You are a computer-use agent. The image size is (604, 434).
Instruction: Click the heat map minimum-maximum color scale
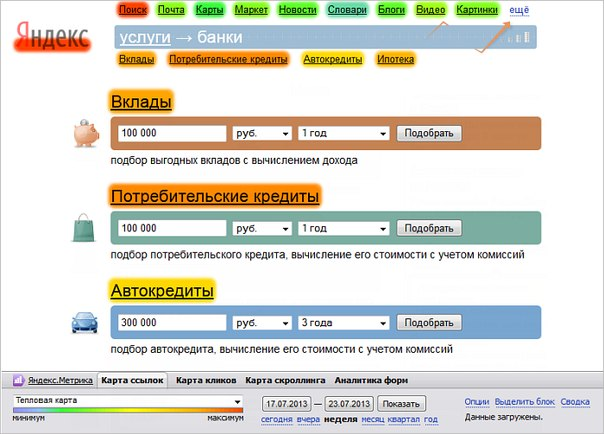[x=128, y=411]
